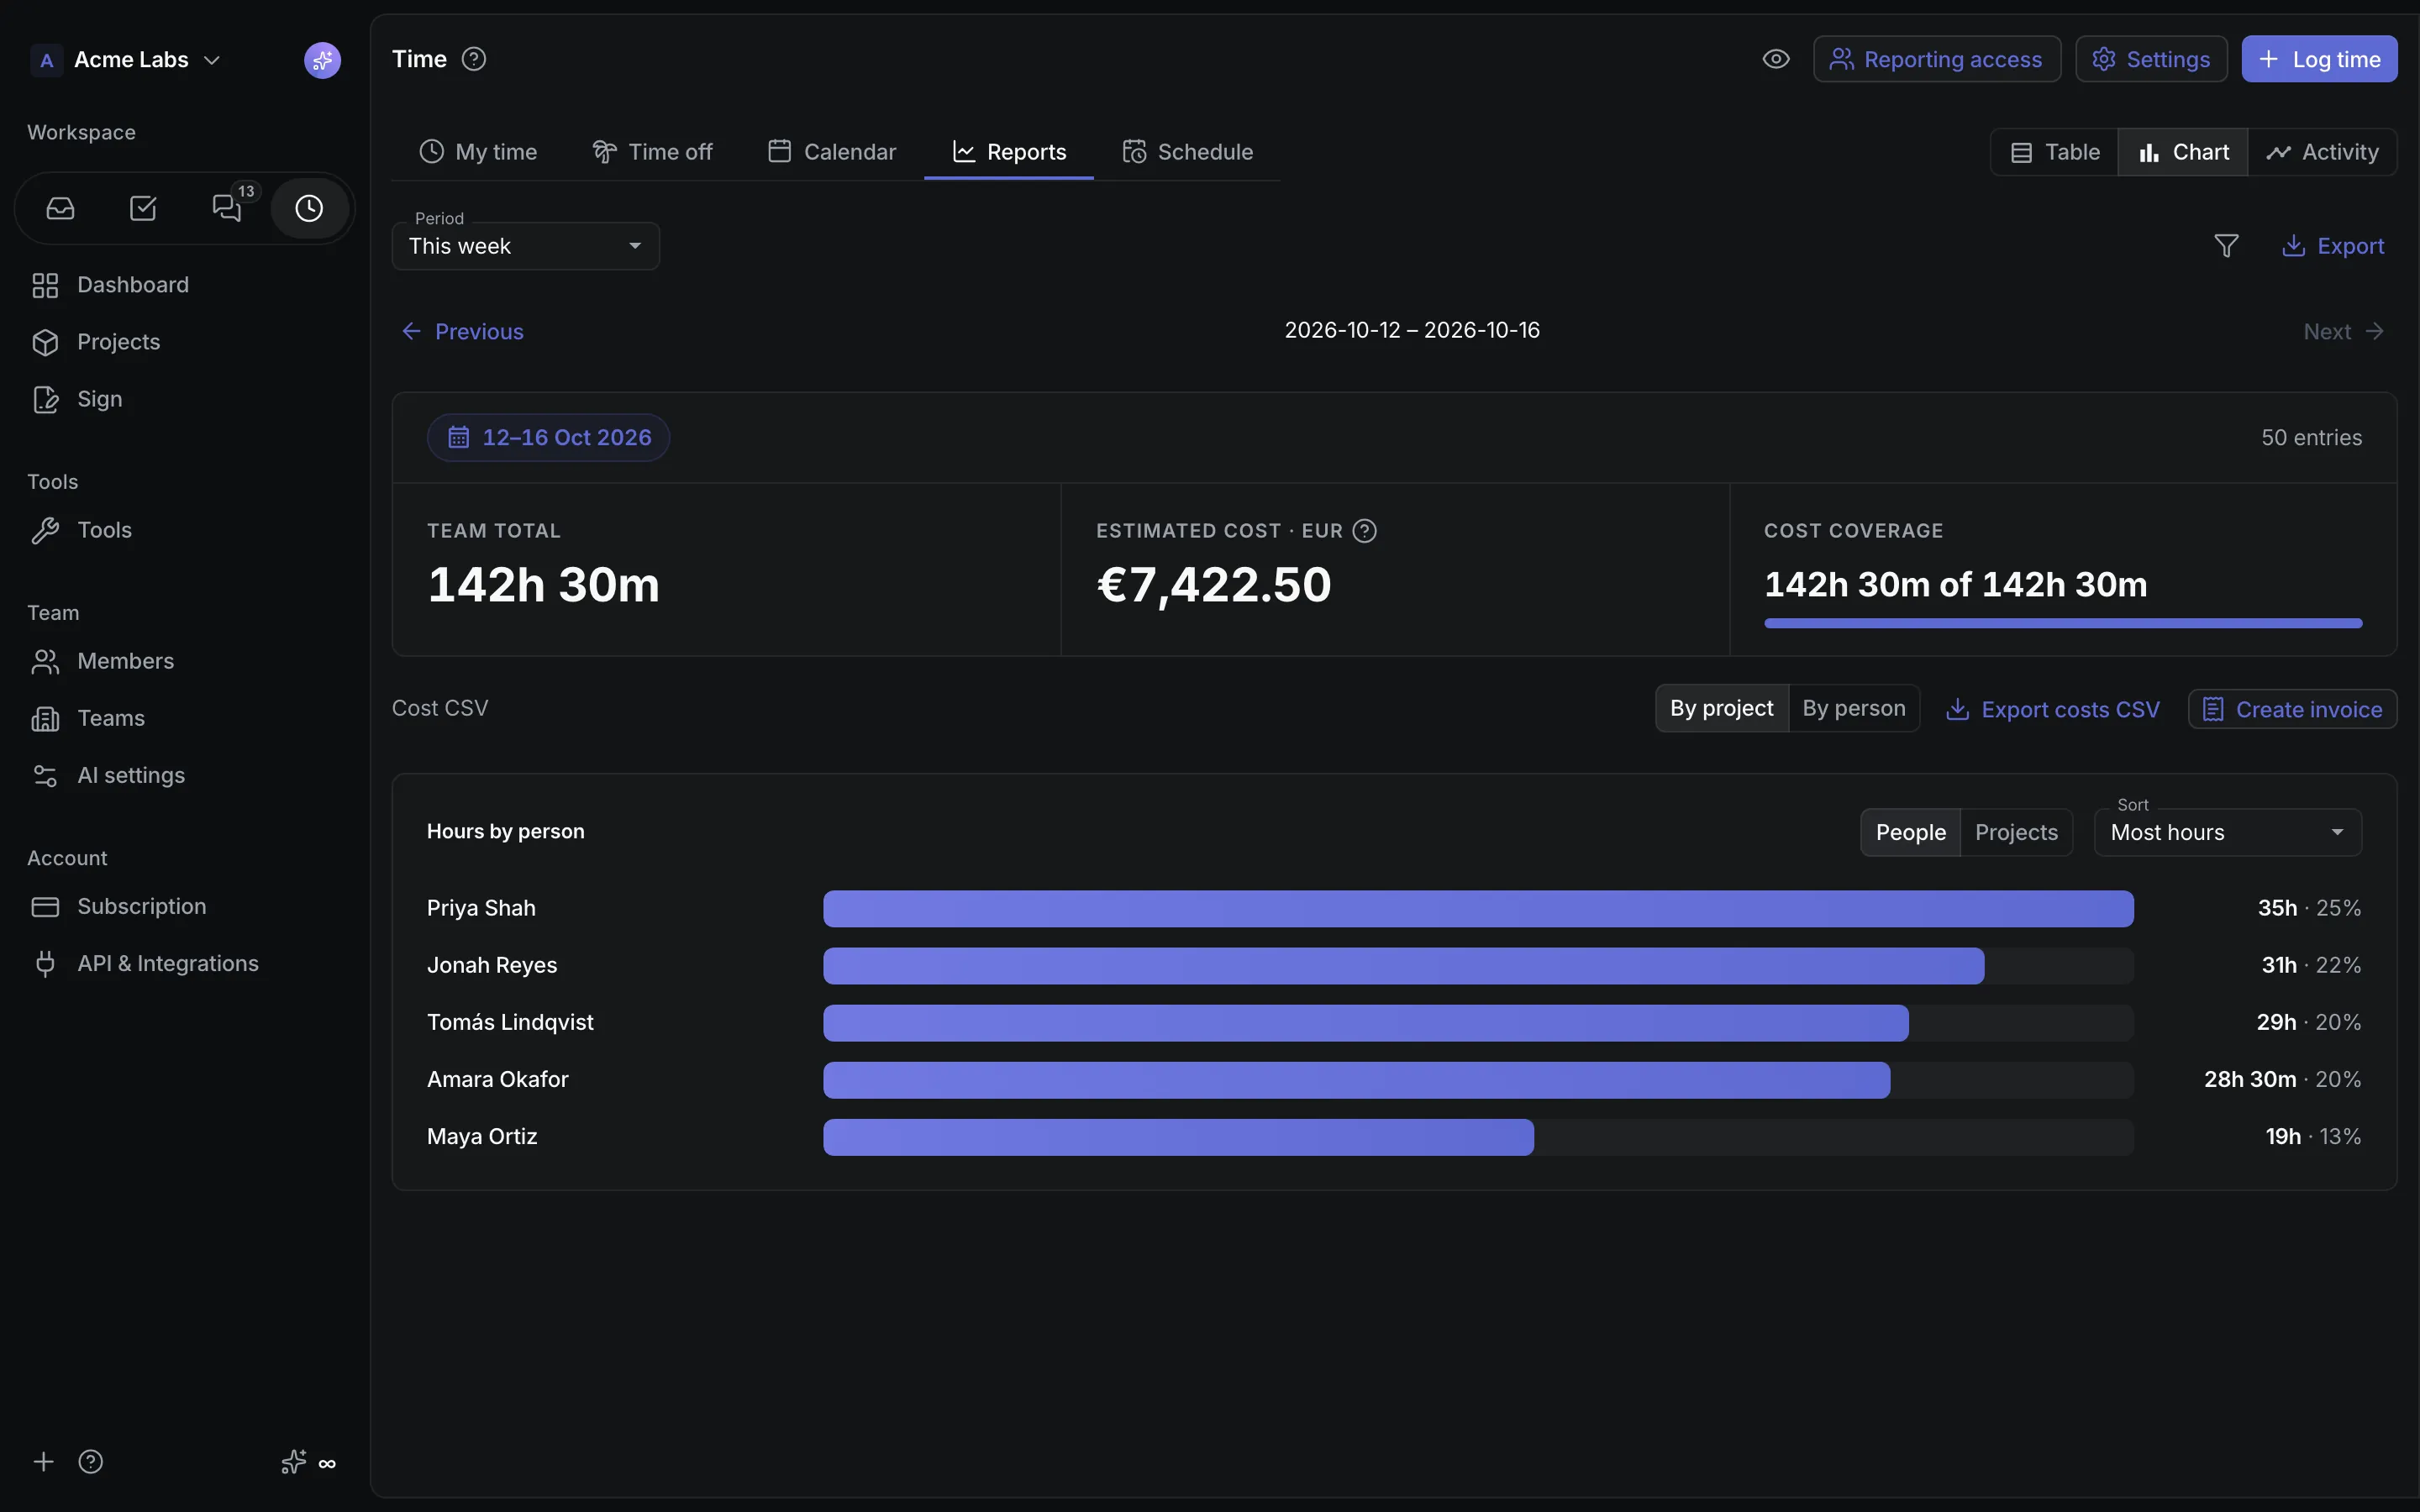Screen dimensions: 2420x1512
Task: Switch to the Time off tab
Action: [x=652, y=152]
